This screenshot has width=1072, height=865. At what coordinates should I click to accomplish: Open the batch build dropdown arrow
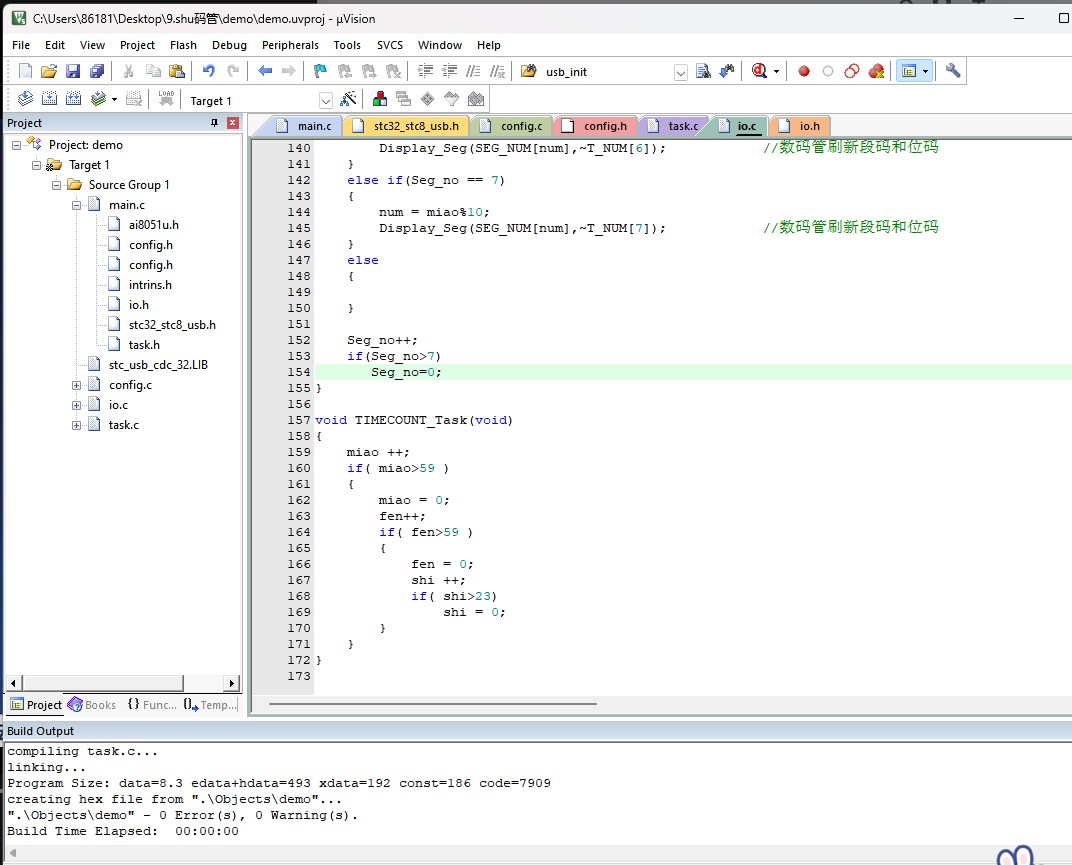pos(113,99)
